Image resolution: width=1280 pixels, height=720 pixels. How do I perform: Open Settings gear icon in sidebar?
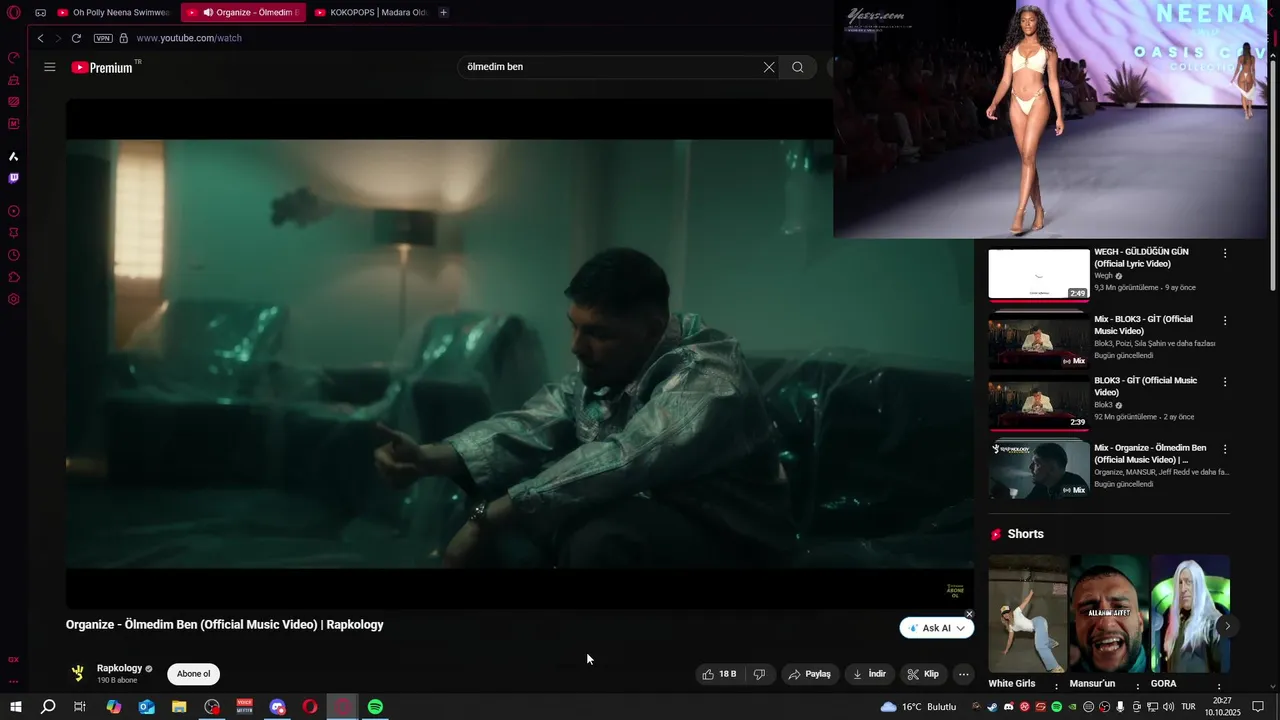[x=14, y=299]
